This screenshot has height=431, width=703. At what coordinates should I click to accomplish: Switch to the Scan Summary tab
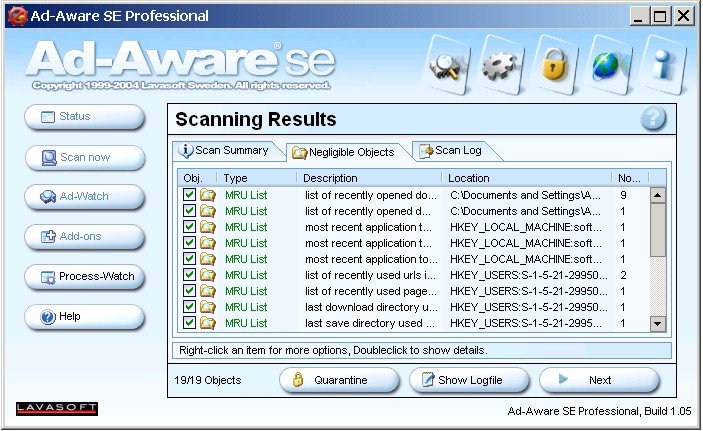coord(228,151)
